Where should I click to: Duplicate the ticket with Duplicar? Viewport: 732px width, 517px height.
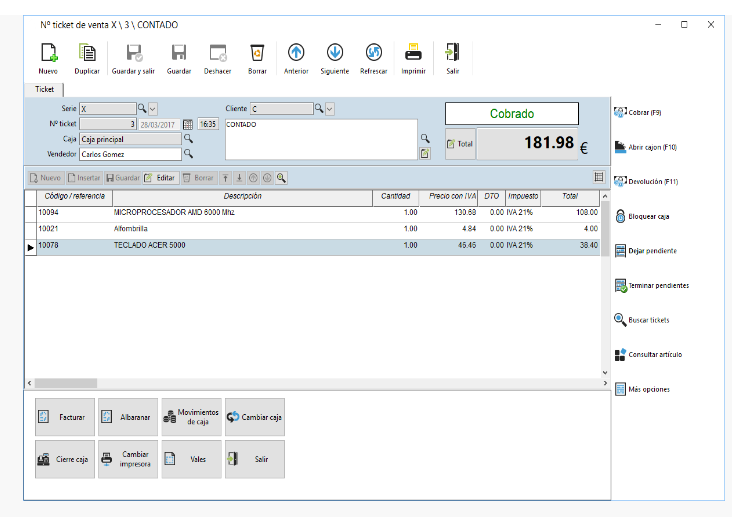87,58
